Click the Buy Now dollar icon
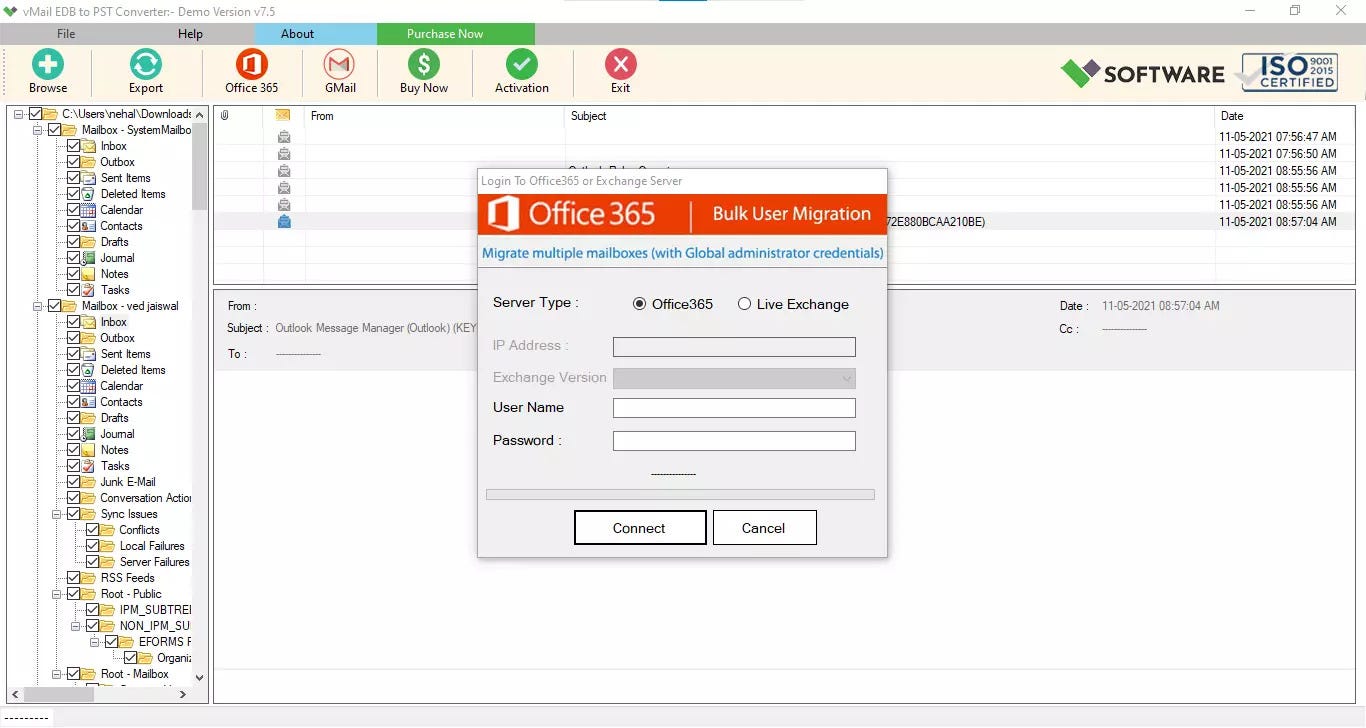This screenshot has height=728, width=1366. (424, 65)
